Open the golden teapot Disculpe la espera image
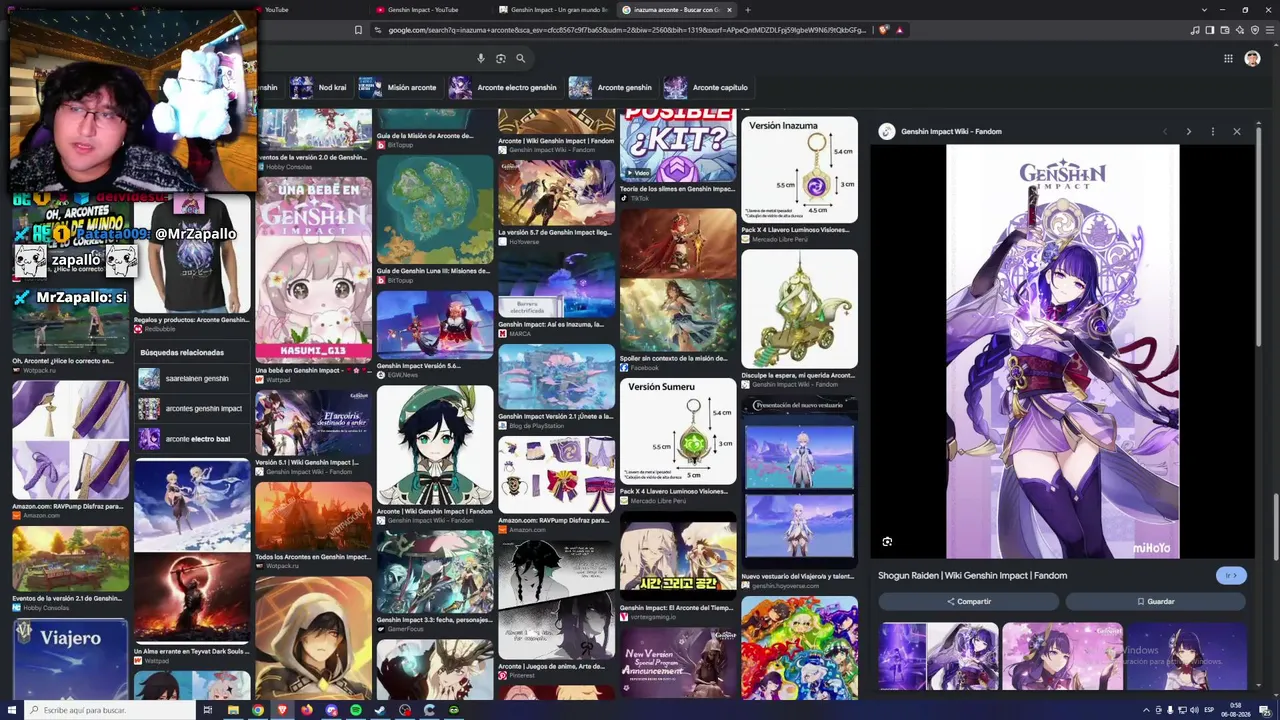The width and height of the screenshot is (1280, 720). click(799, 309)
